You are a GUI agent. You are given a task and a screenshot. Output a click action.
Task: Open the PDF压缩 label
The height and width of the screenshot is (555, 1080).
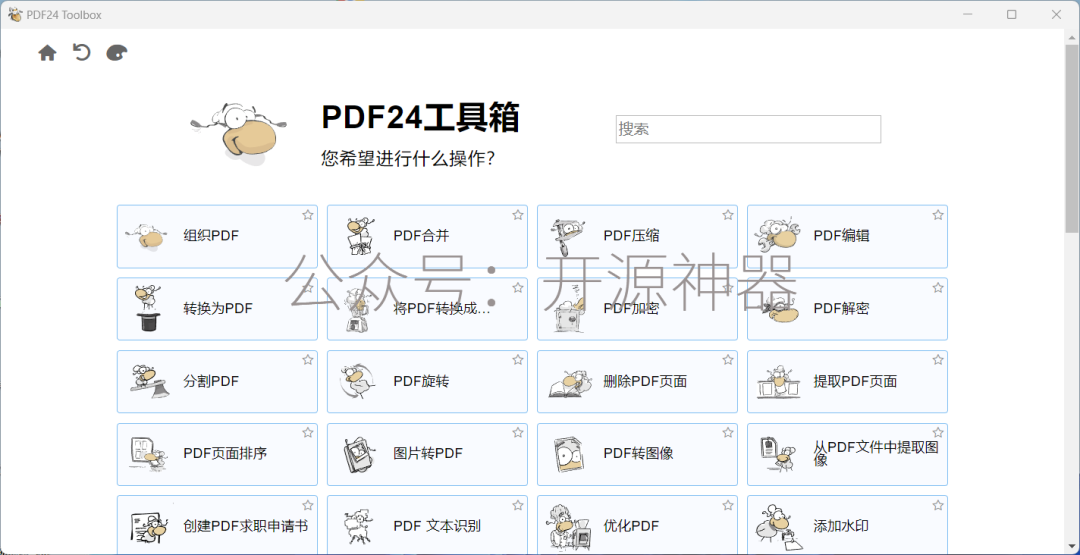[632, 236]
